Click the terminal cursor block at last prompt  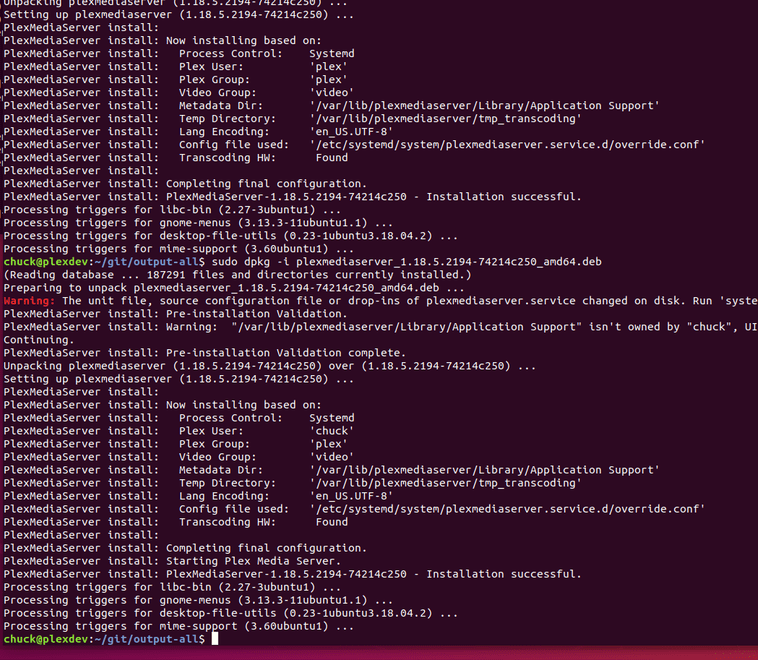(215, 639)
